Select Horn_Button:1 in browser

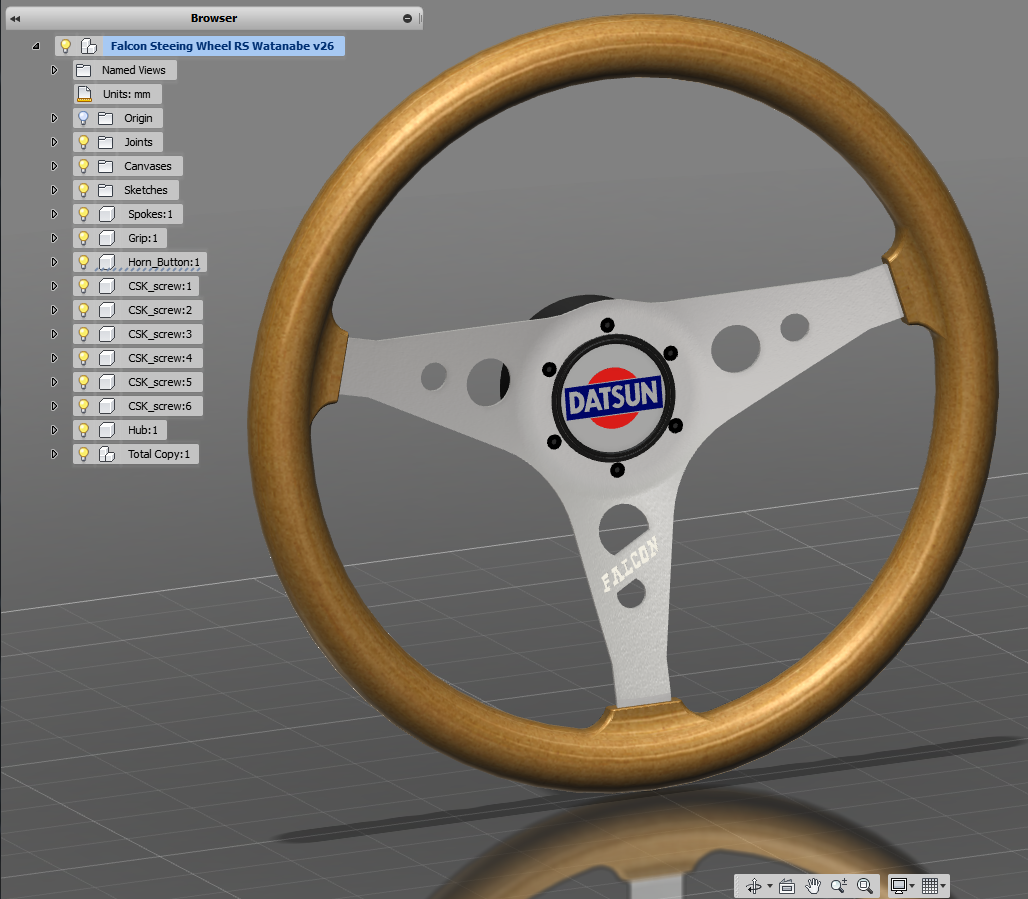[163, 262]
